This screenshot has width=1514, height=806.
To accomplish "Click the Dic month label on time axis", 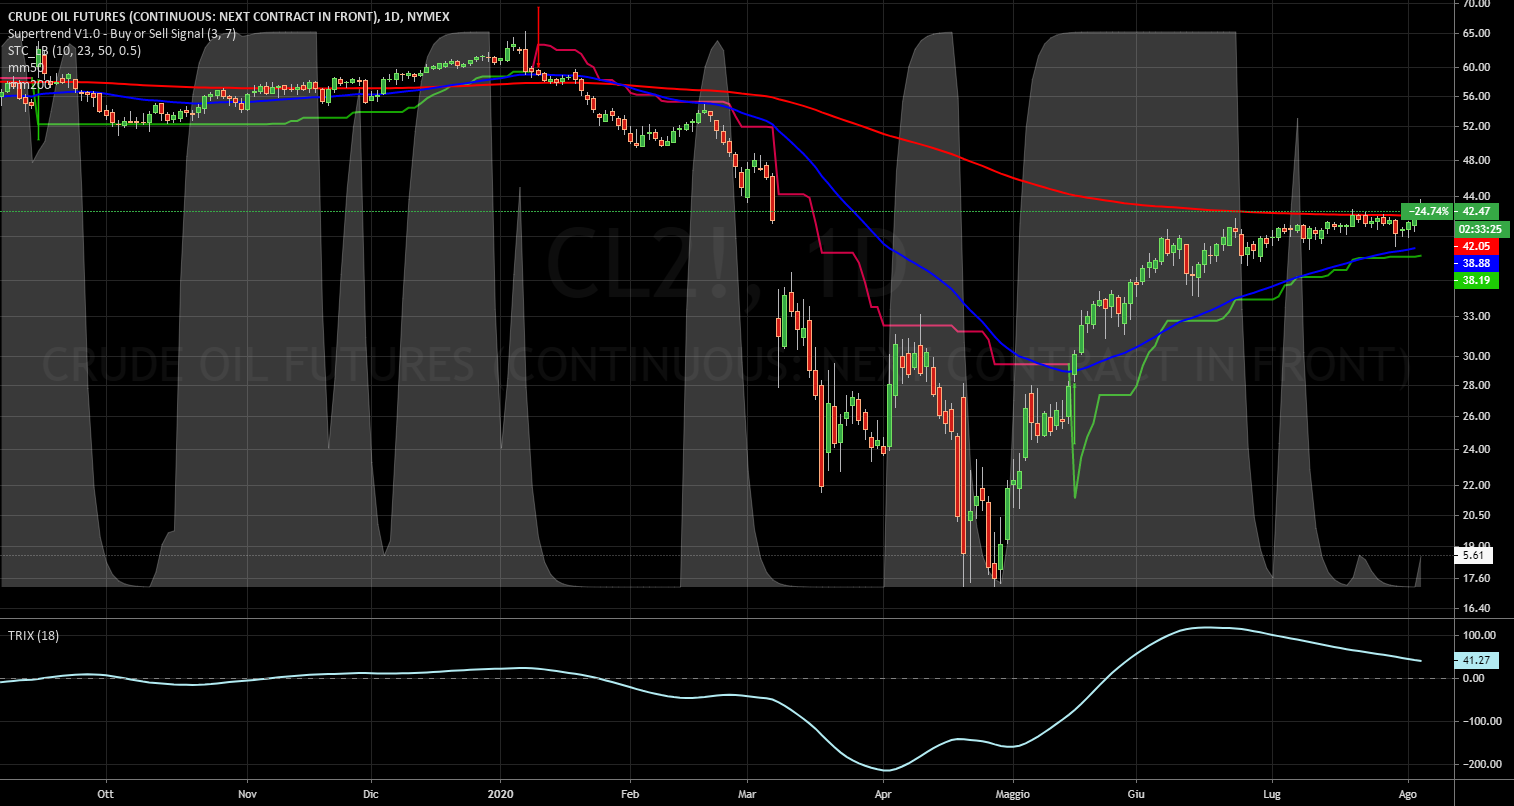I will [x=370, y=796].
